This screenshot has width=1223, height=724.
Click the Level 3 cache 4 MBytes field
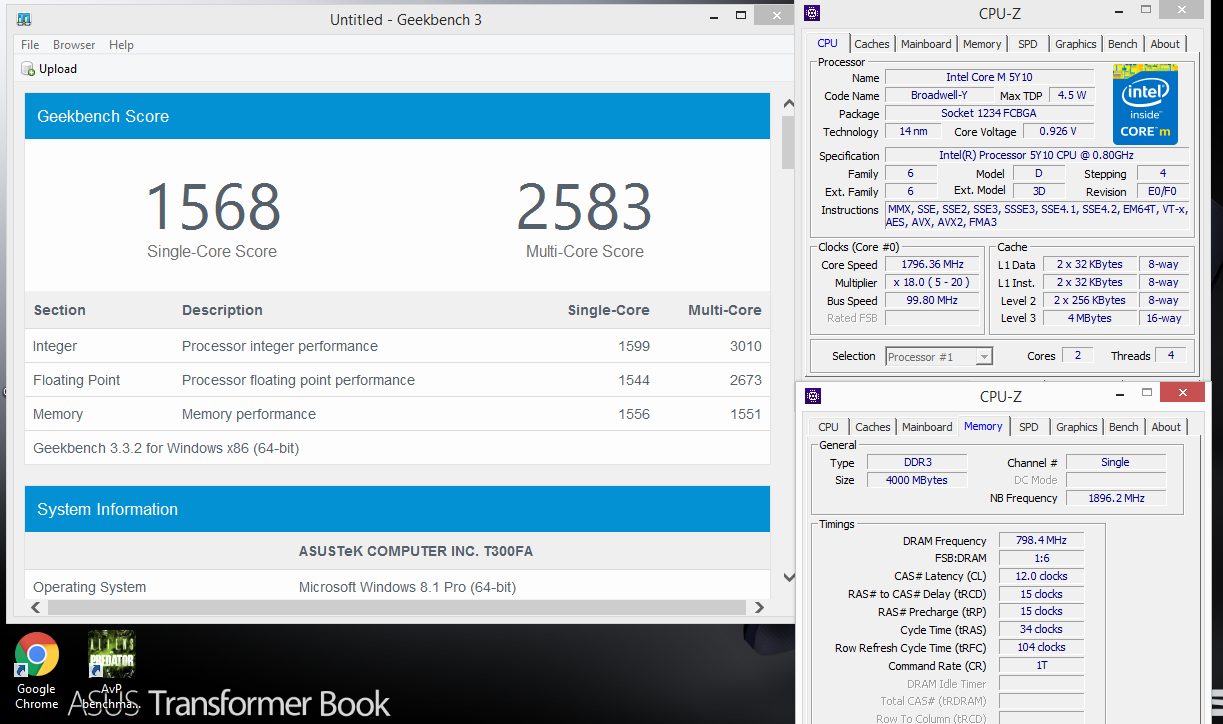point(1089,318)
